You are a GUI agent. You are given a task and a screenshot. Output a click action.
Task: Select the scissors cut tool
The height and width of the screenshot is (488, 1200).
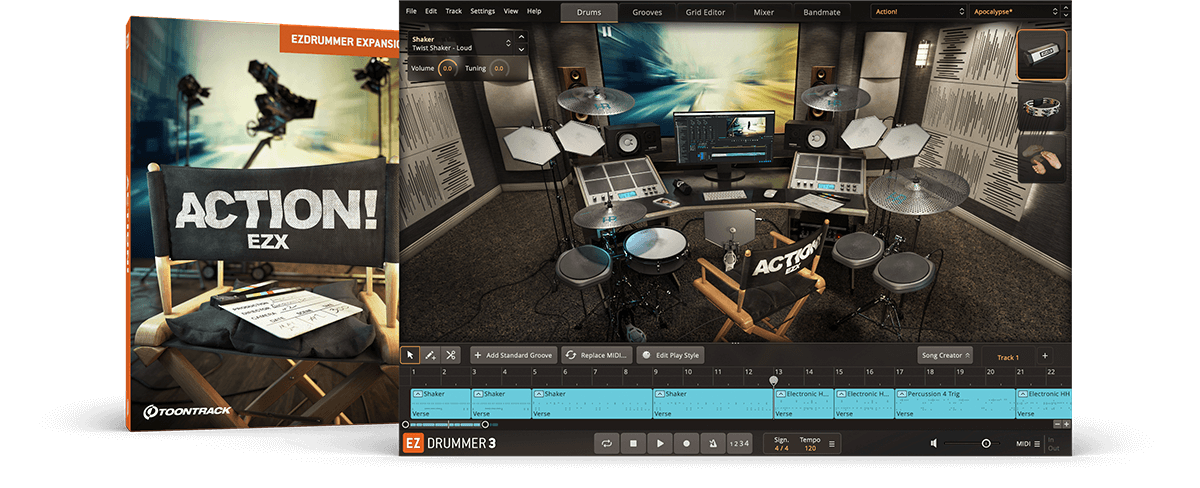[x=451, y=355]
